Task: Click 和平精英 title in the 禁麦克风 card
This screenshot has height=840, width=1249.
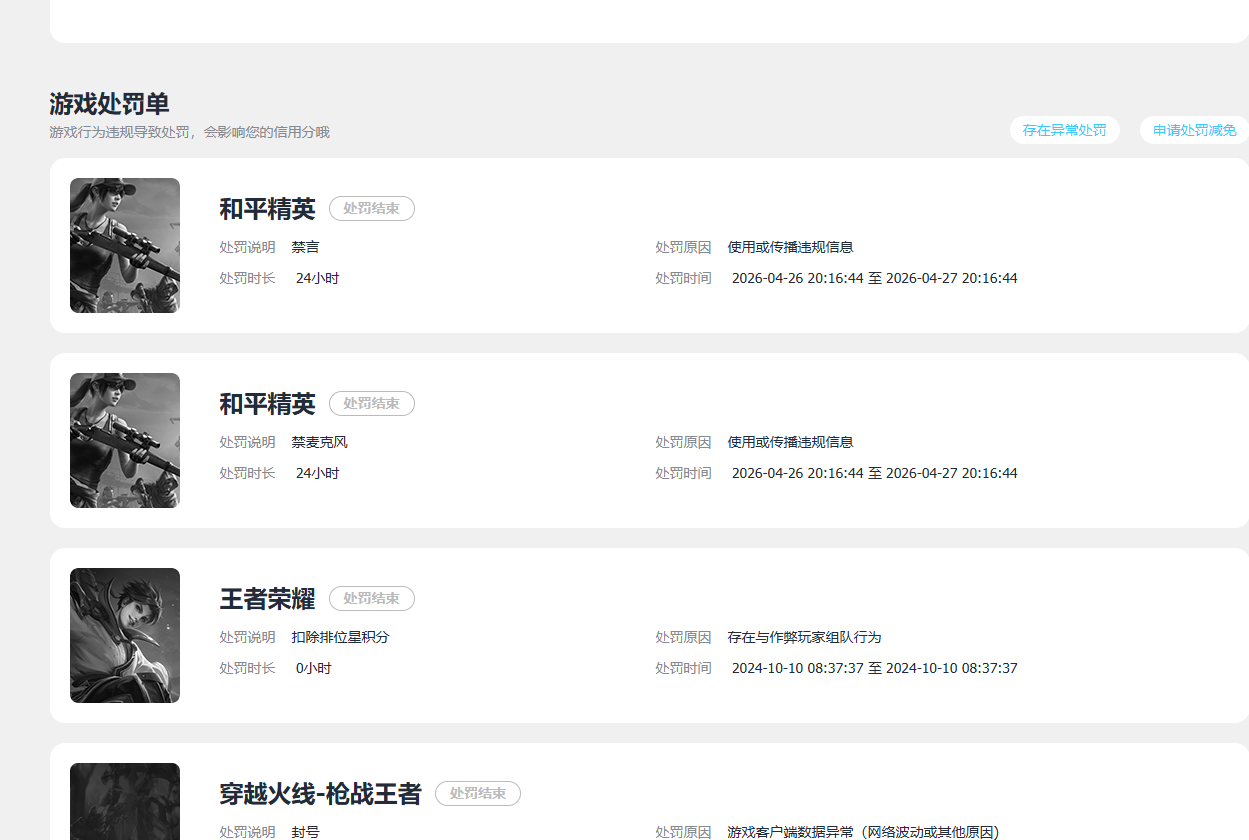Action: coord(267,404)
